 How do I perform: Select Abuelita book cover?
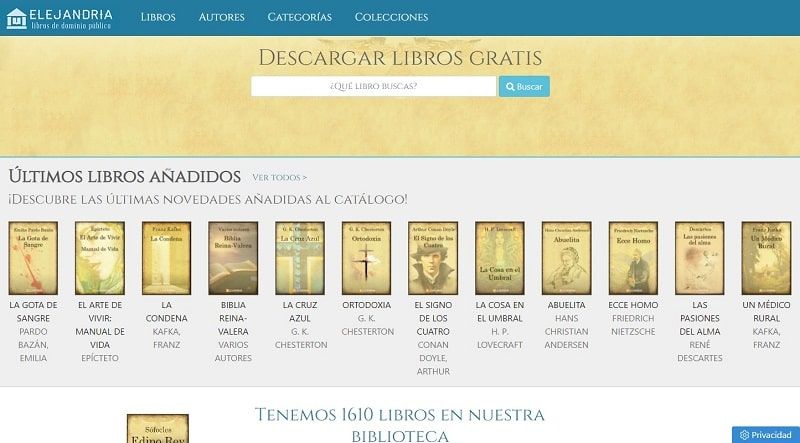(566, 258)
